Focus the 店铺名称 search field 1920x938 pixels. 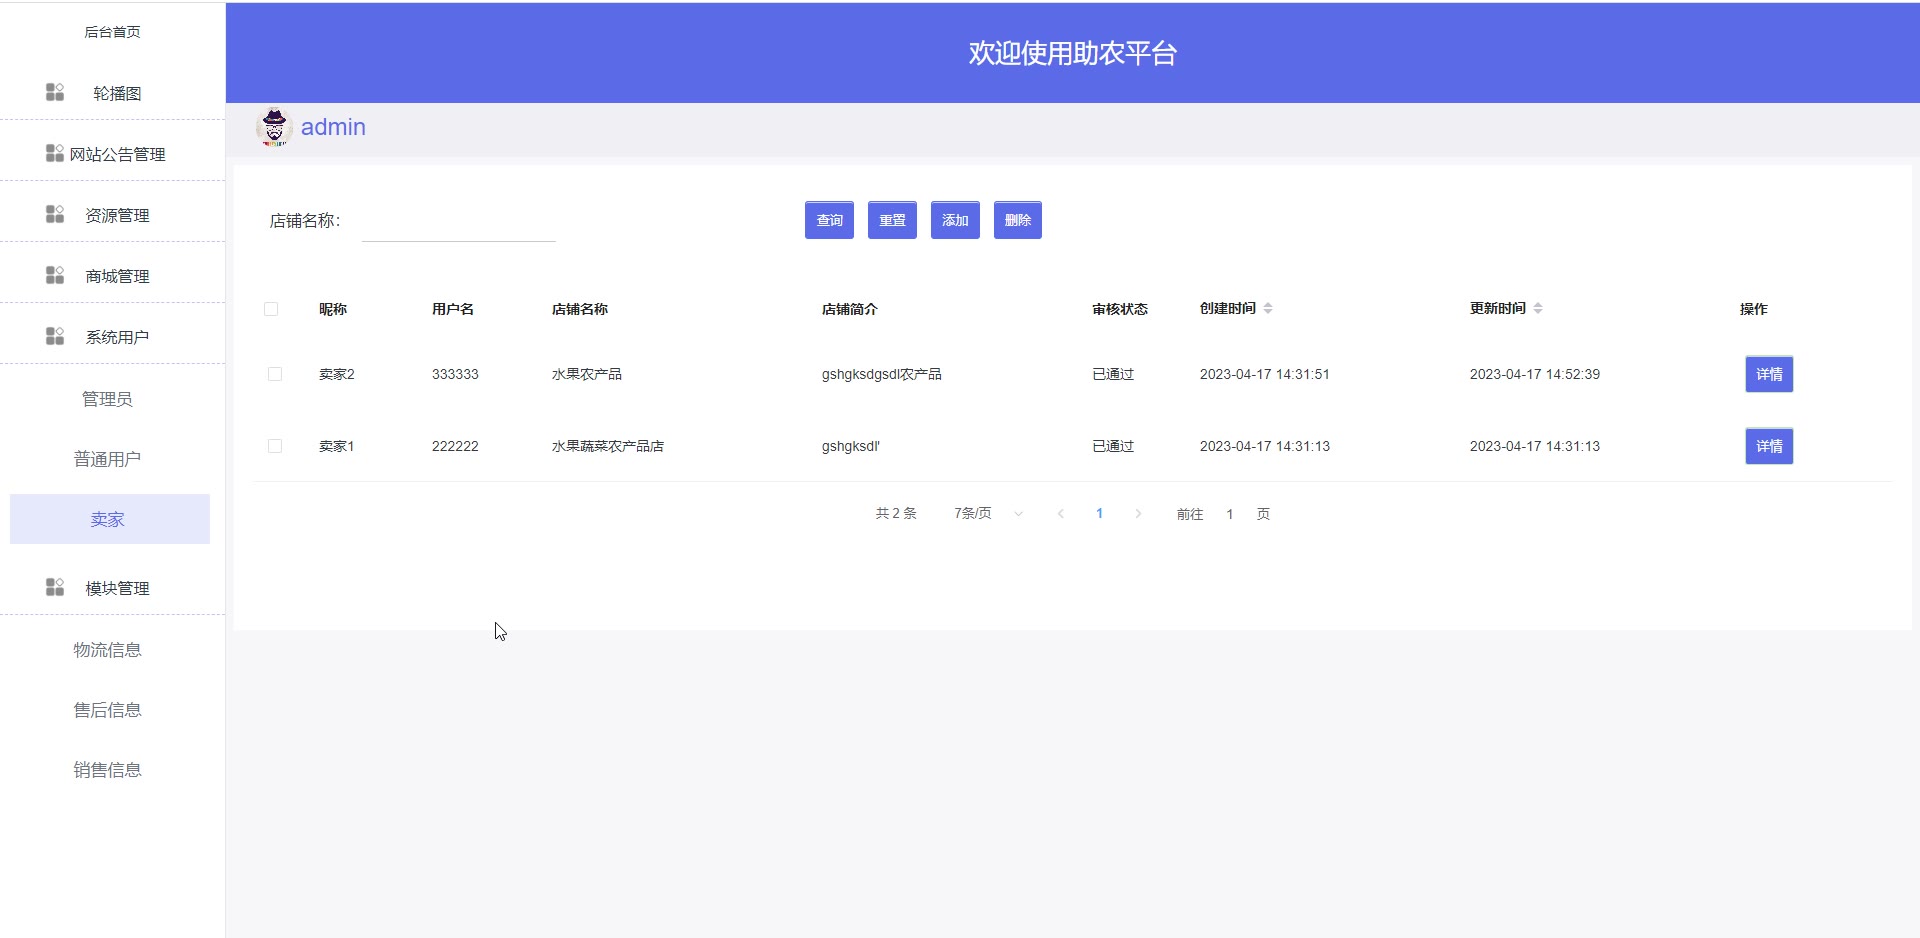[459, 222]
